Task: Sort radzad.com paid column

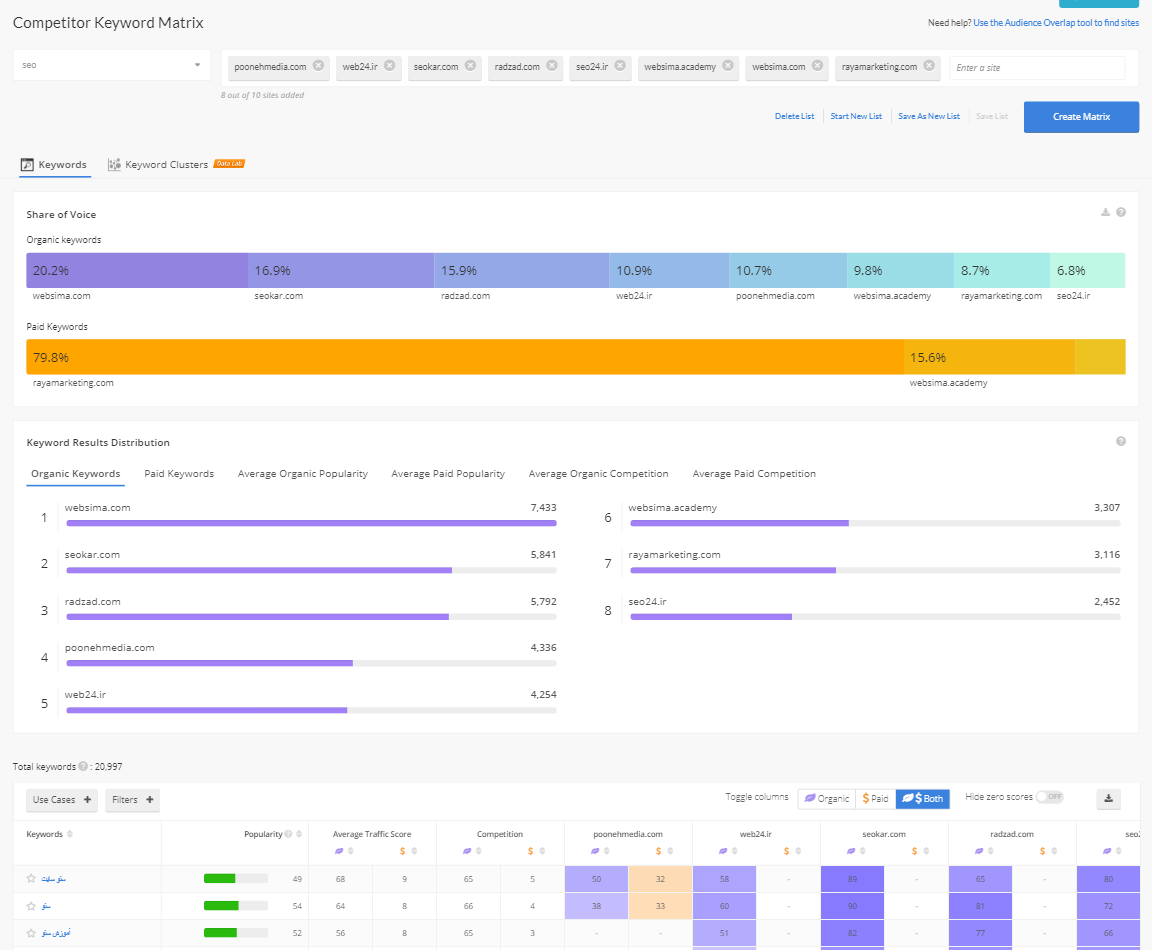Action: click(1054, 851)
